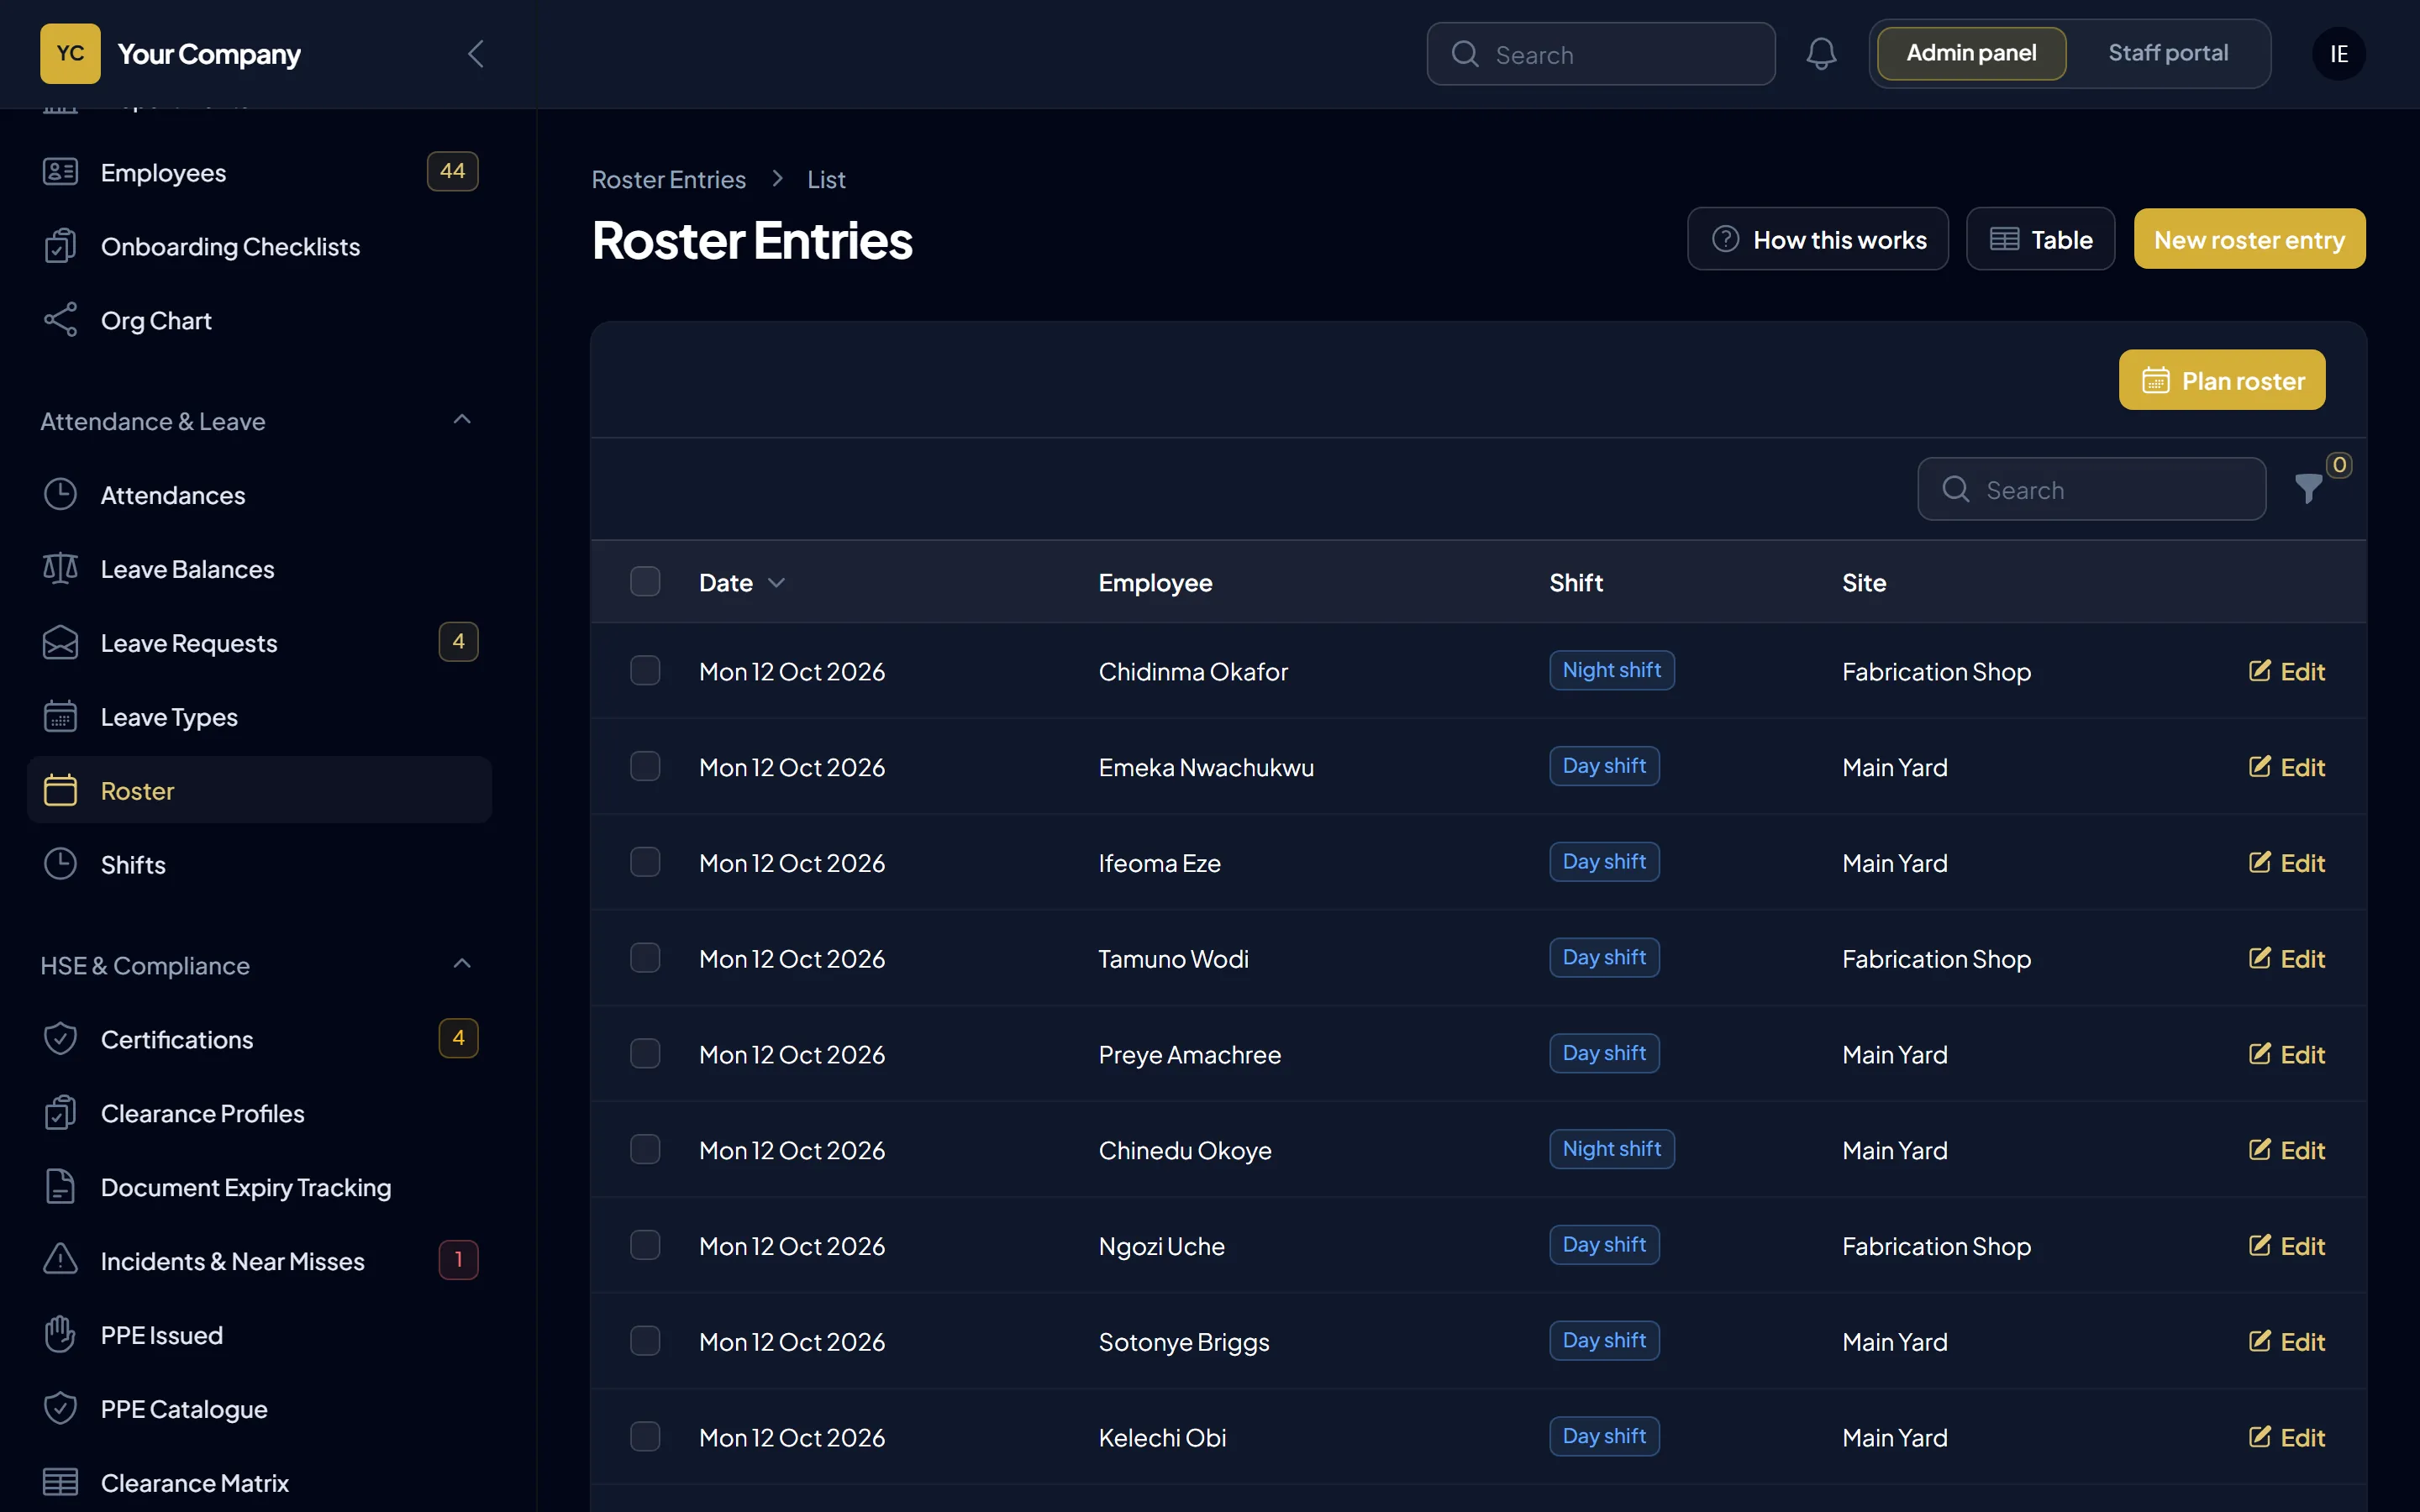Open the IE user avatar menu

coord(2338,54)
